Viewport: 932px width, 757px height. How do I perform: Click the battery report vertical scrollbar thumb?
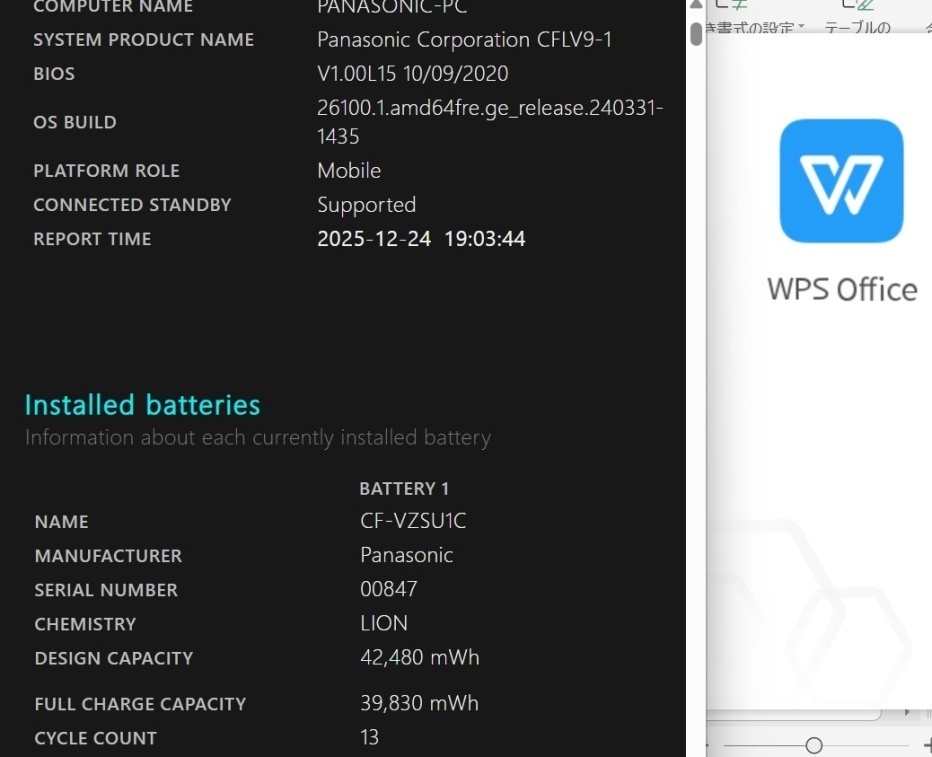point(696,34)
